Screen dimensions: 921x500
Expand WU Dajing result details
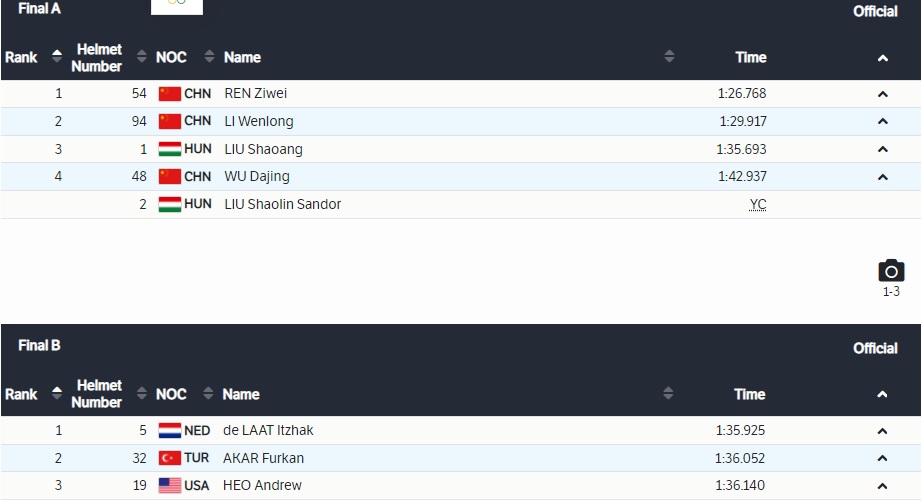pyautogui.click(x=883, y=177)
